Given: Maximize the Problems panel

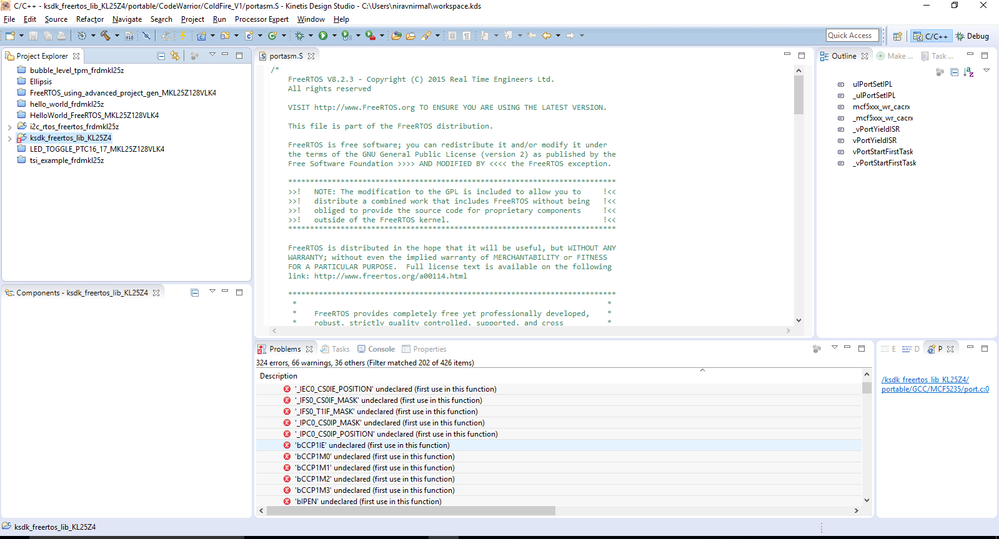Looking at the screenshot, I should pos(861,349).
